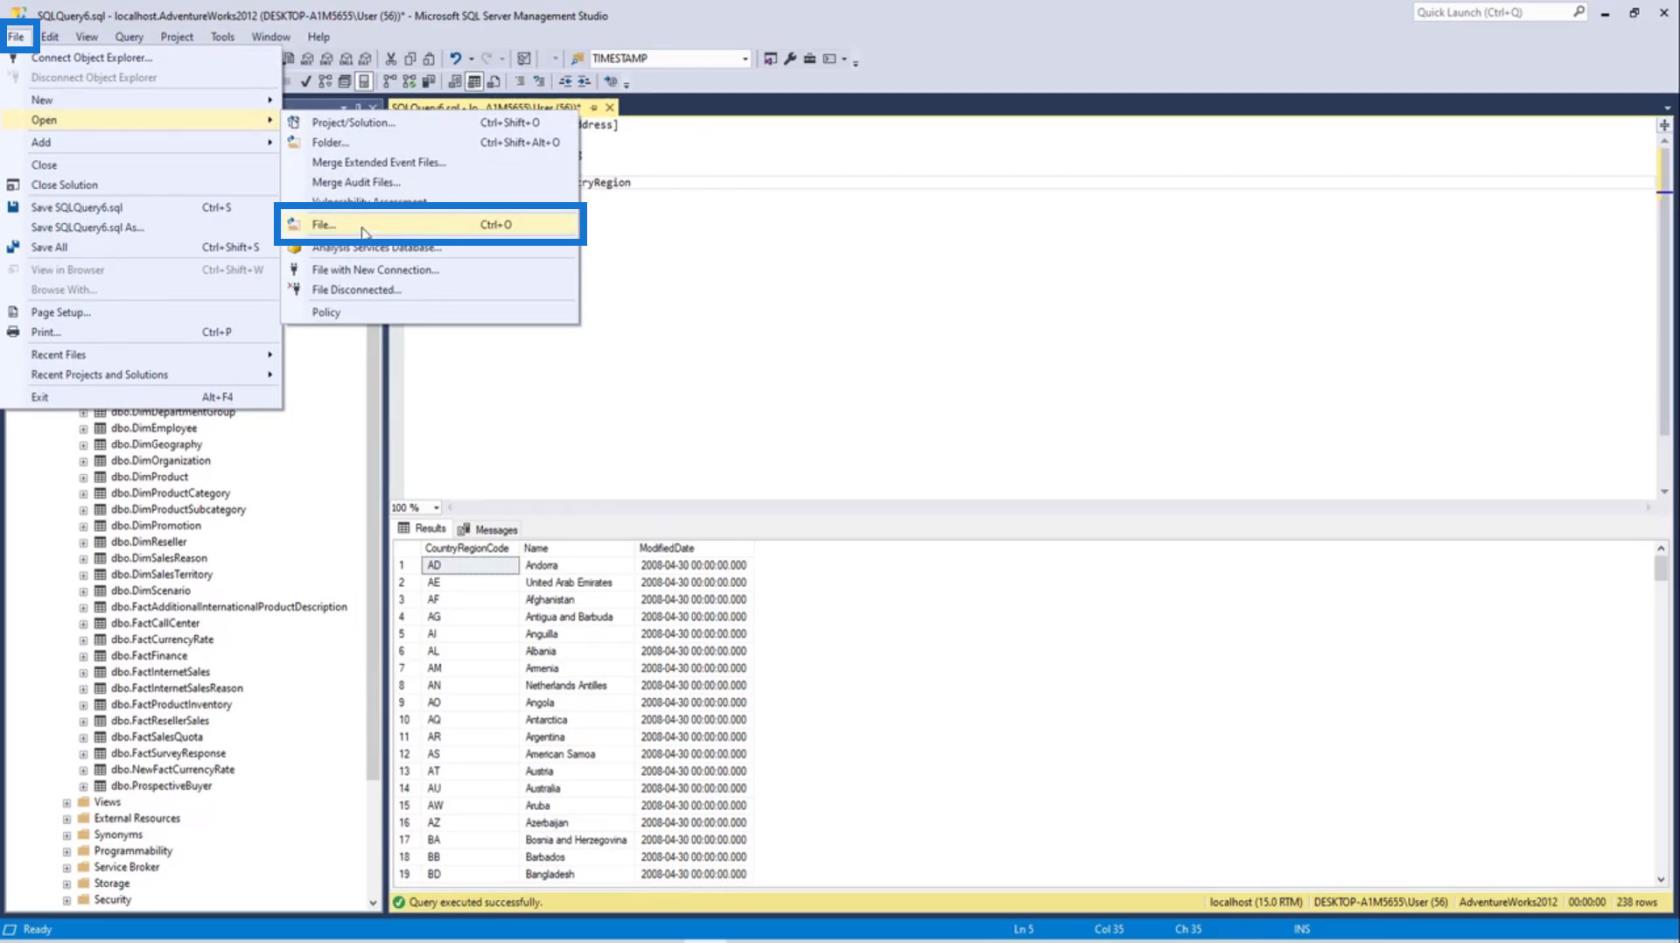Click the Undo arrow icon
Viewport: 1680px width, 943px height.
coord(456,59)
